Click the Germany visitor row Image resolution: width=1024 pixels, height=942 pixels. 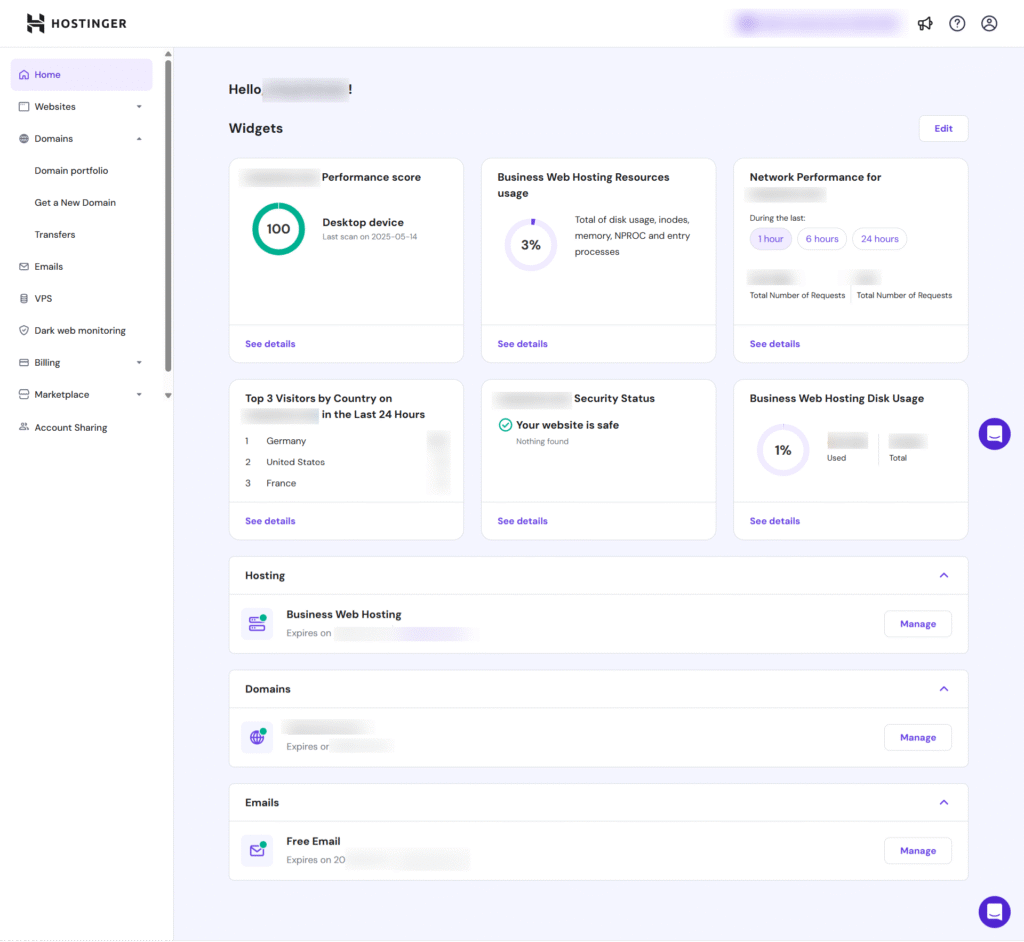346,441
